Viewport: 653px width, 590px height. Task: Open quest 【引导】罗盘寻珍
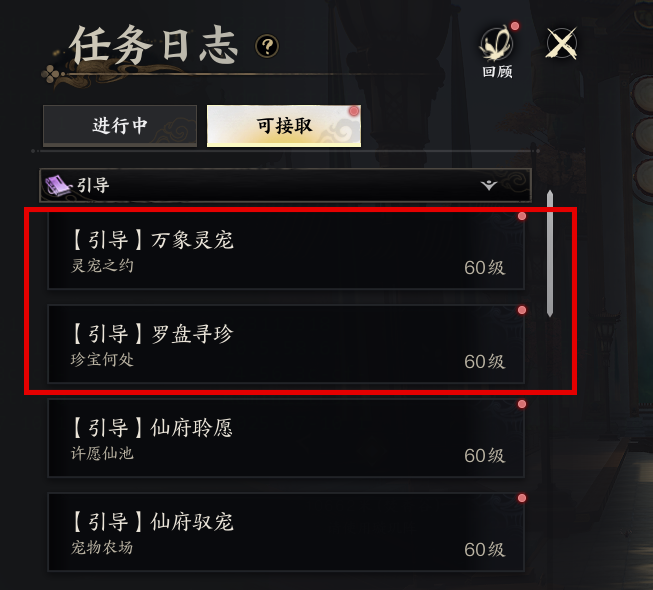coord(286,344)
